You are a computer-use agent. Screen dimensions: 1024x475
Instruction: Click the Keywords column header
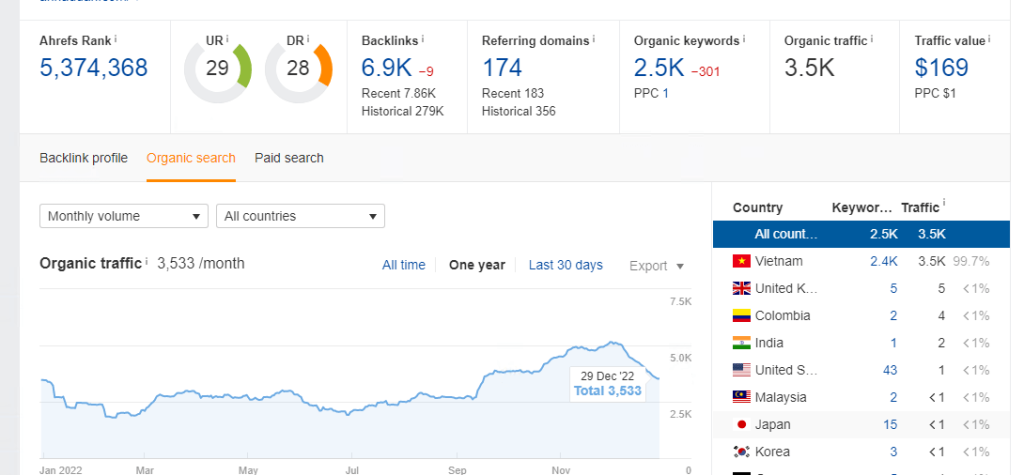[862, 208]
